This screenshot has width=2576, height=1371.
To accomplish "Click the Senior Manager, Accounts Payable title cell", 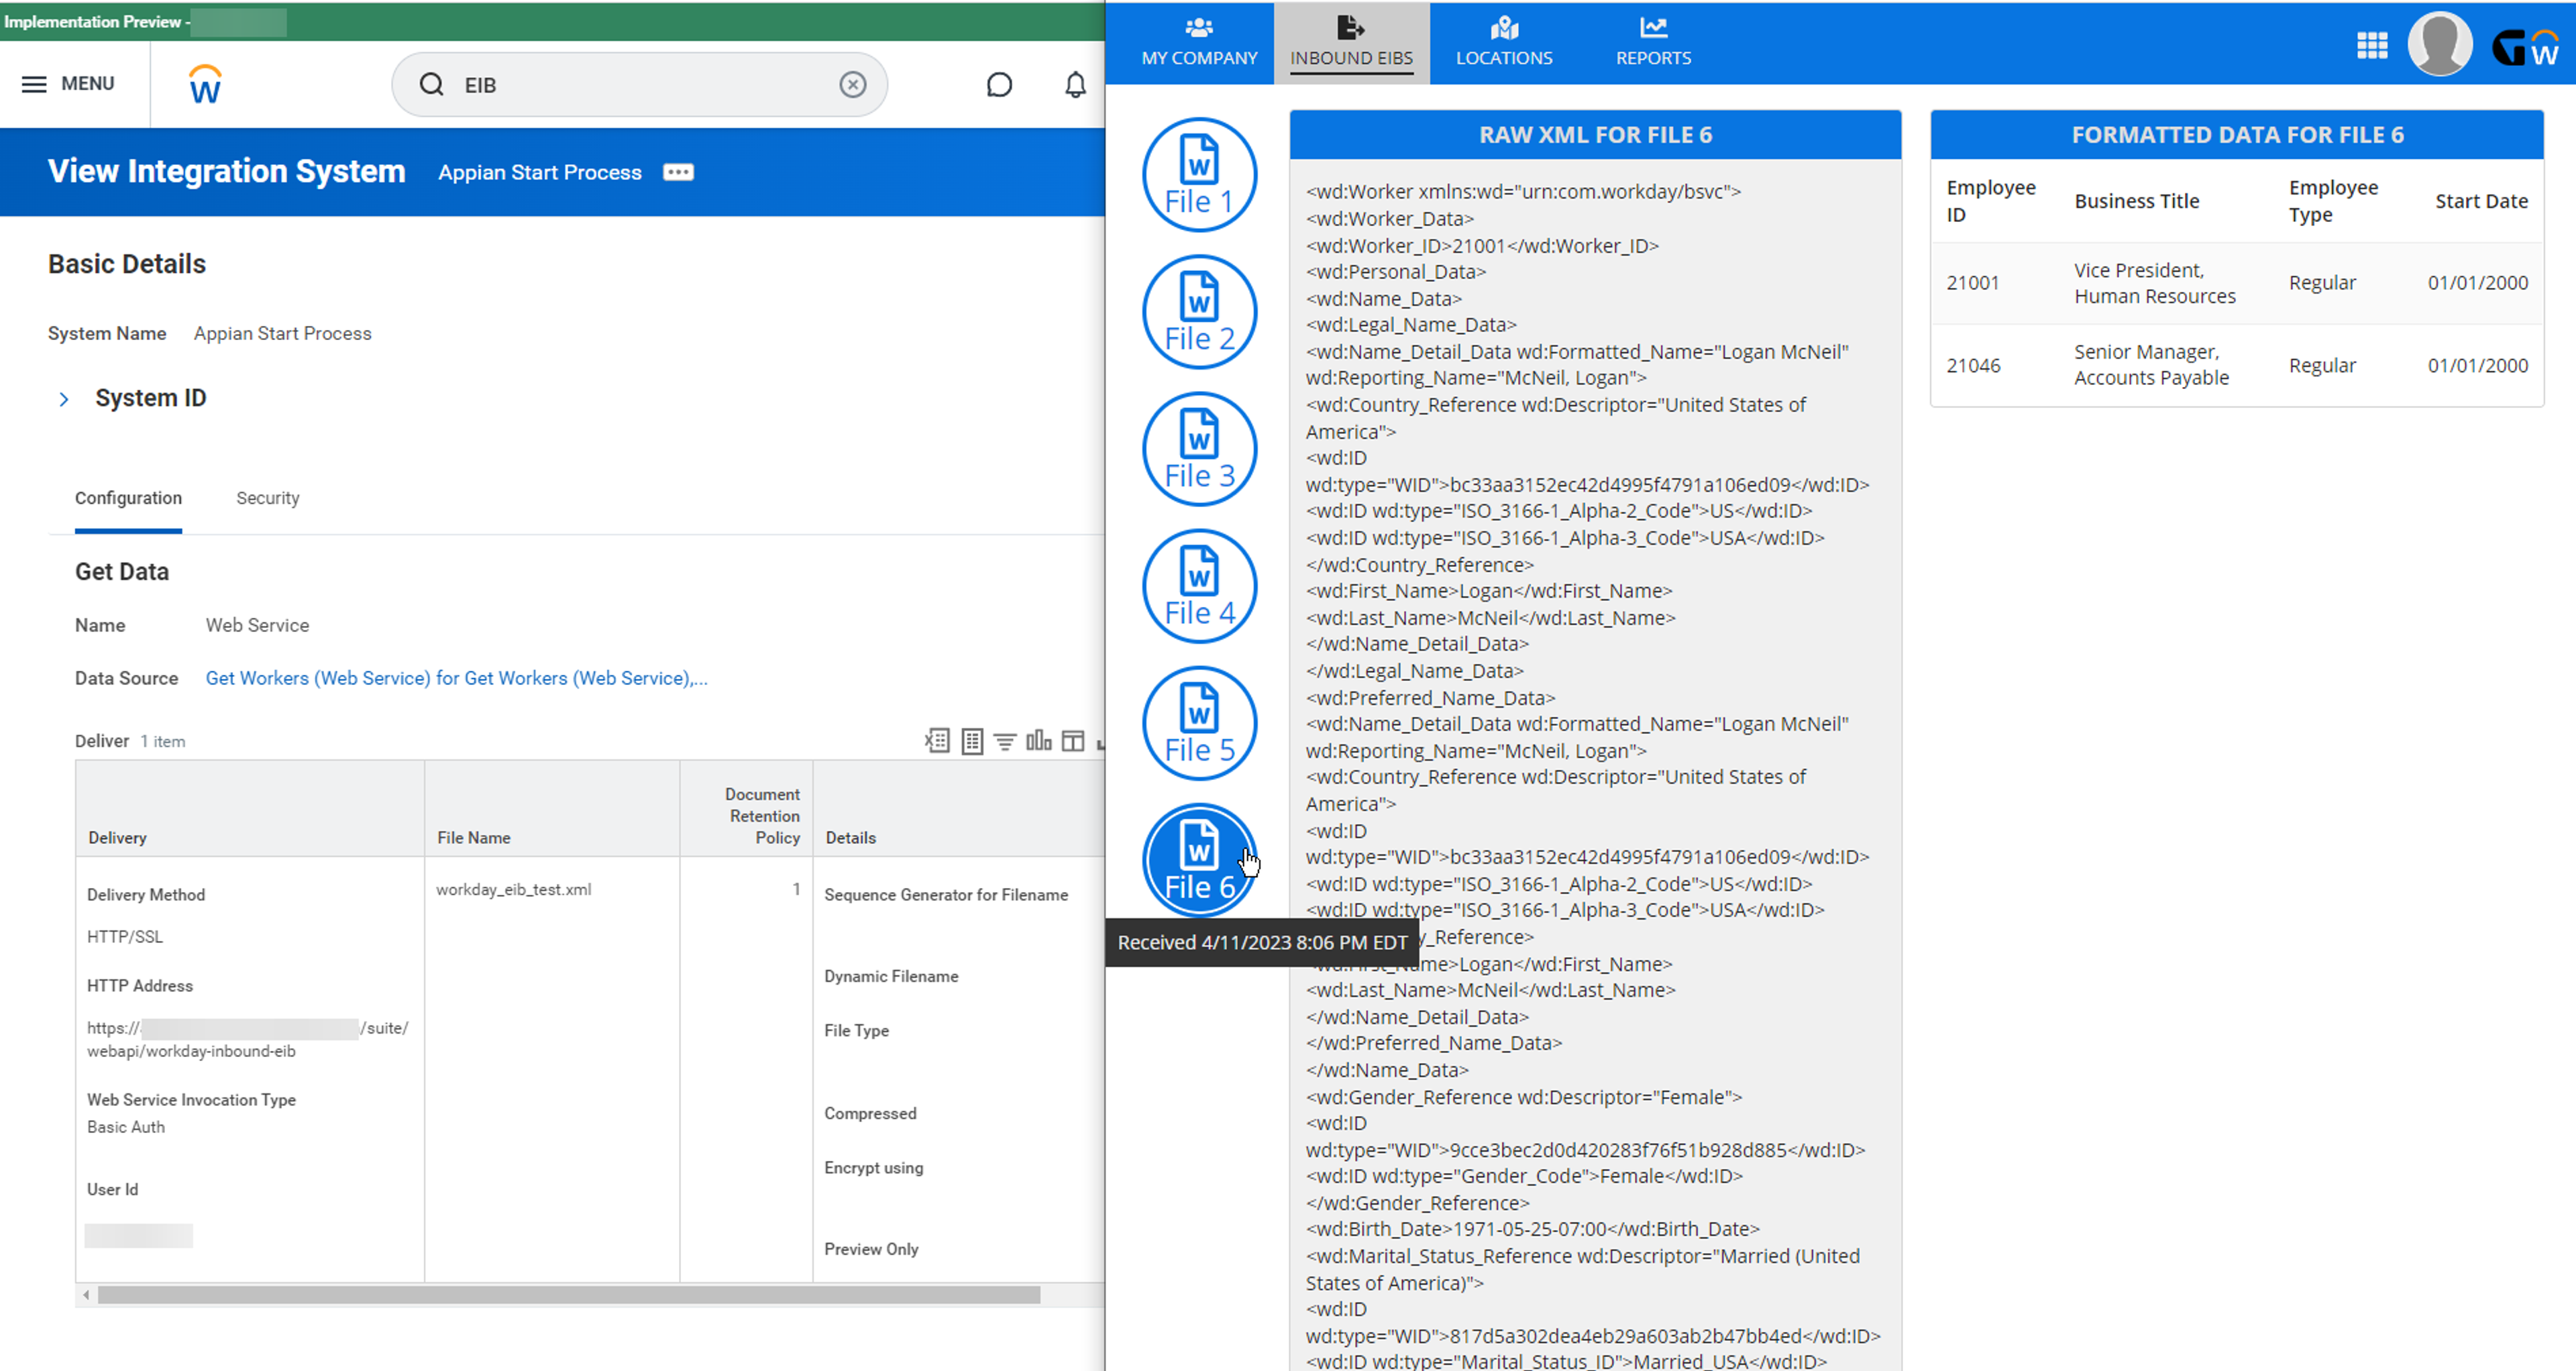I will pos(2151,365).
